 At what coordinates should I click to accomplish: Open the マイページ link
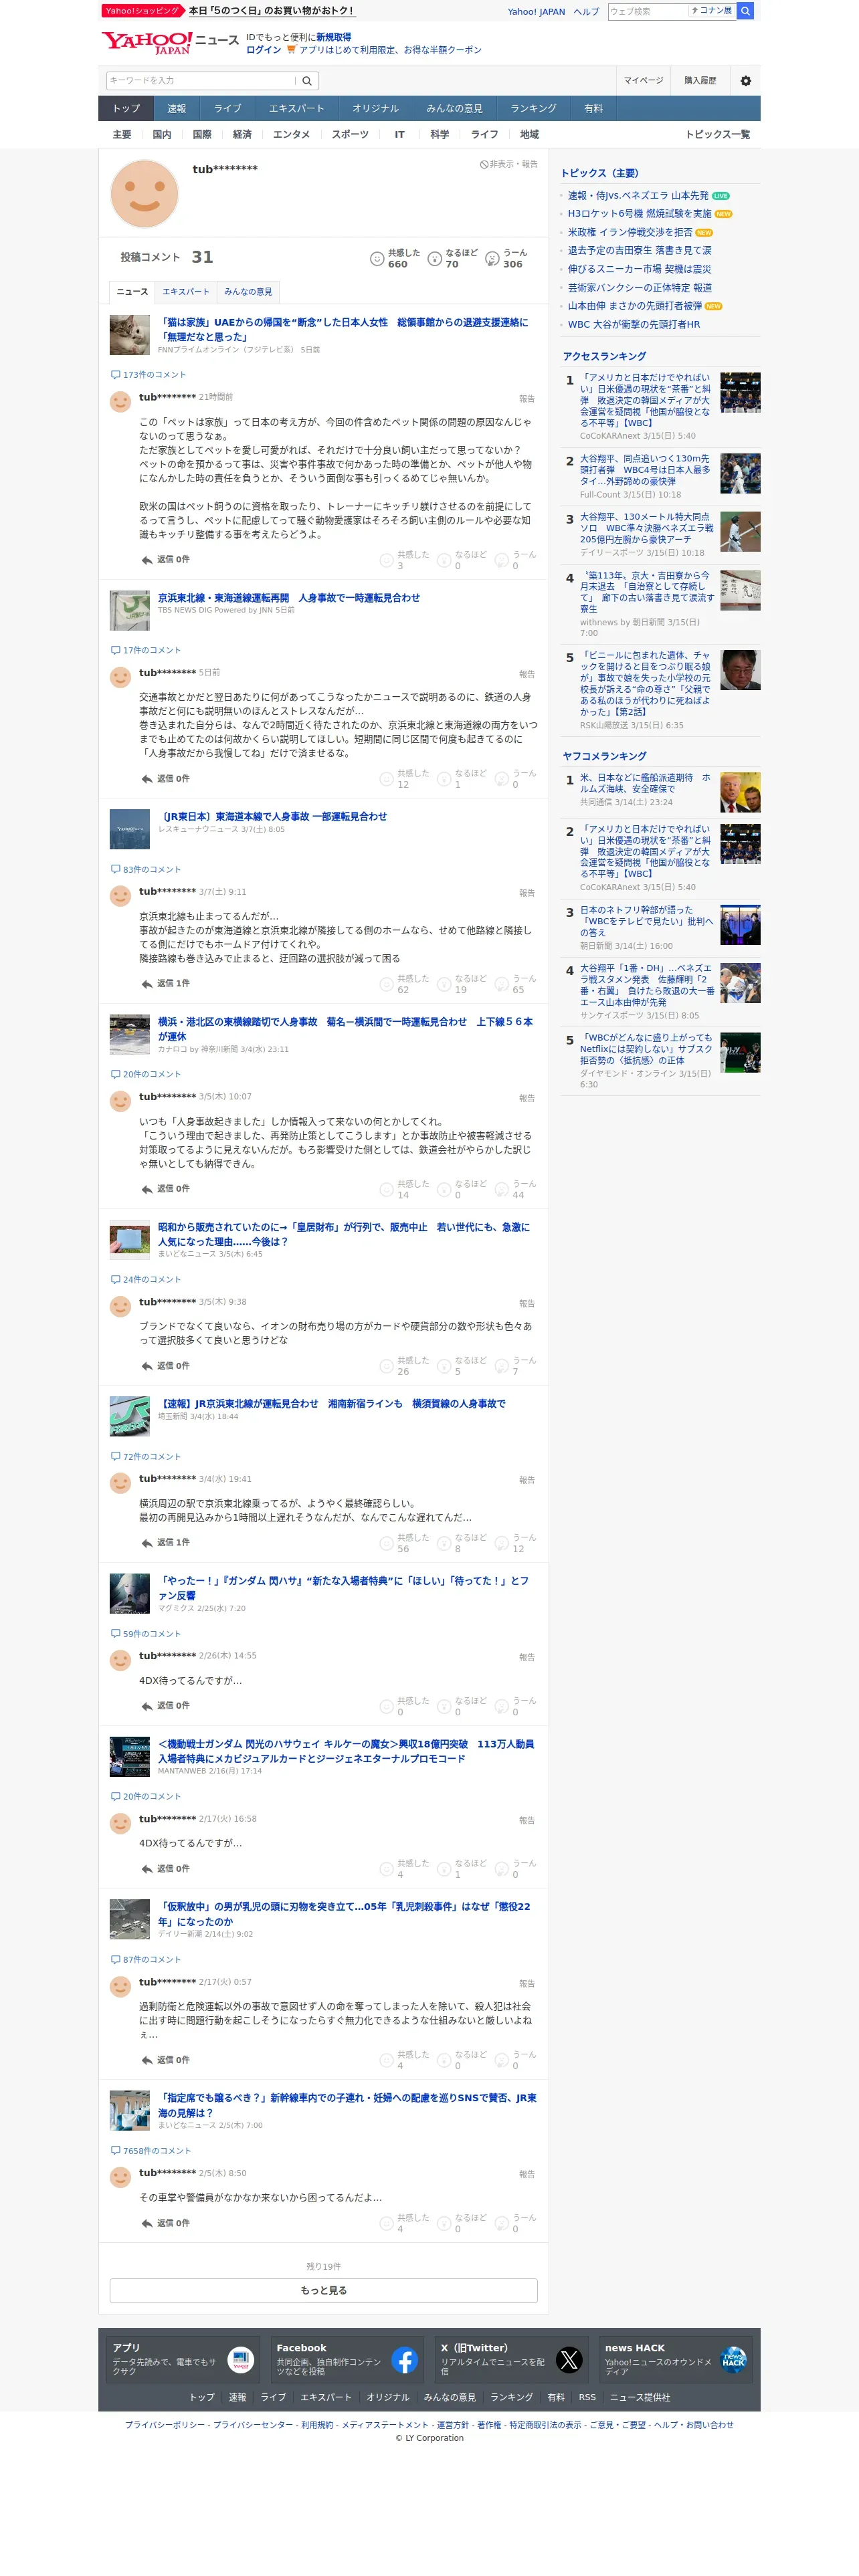click(643, 81)
